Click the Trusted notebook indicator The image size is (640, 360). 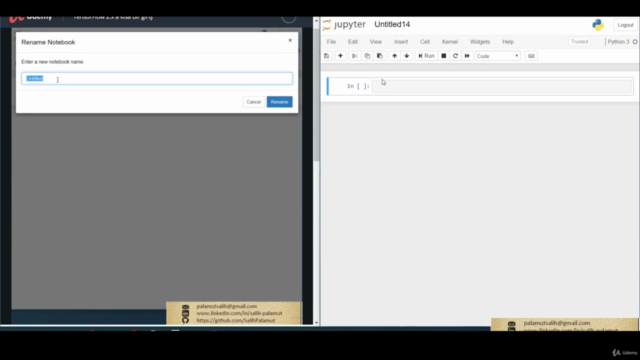pyautogui.click(x=579, y=42)
